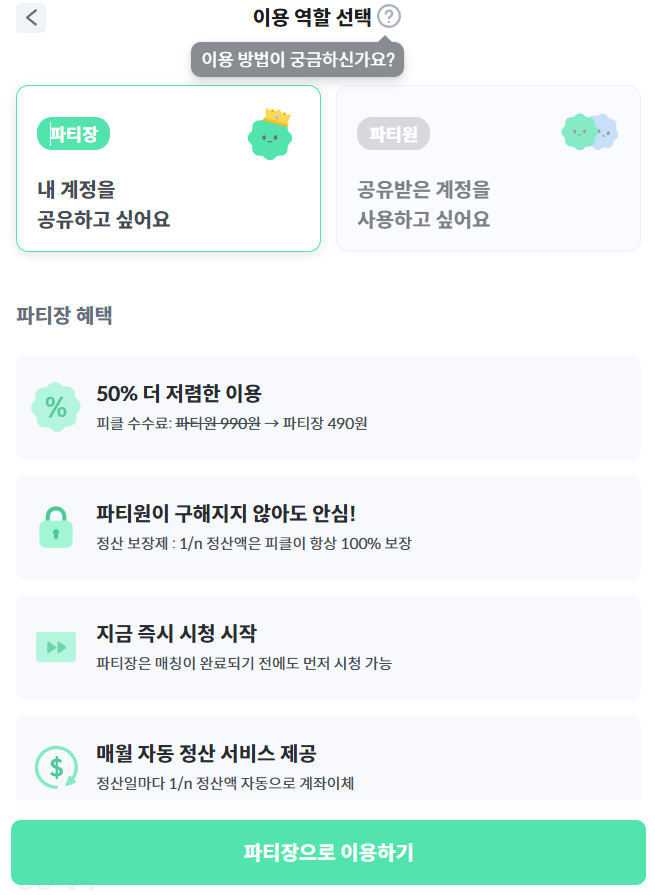Open the 이용 역할 선택 header menu
The image size is (655, 895).
(310, 17)
